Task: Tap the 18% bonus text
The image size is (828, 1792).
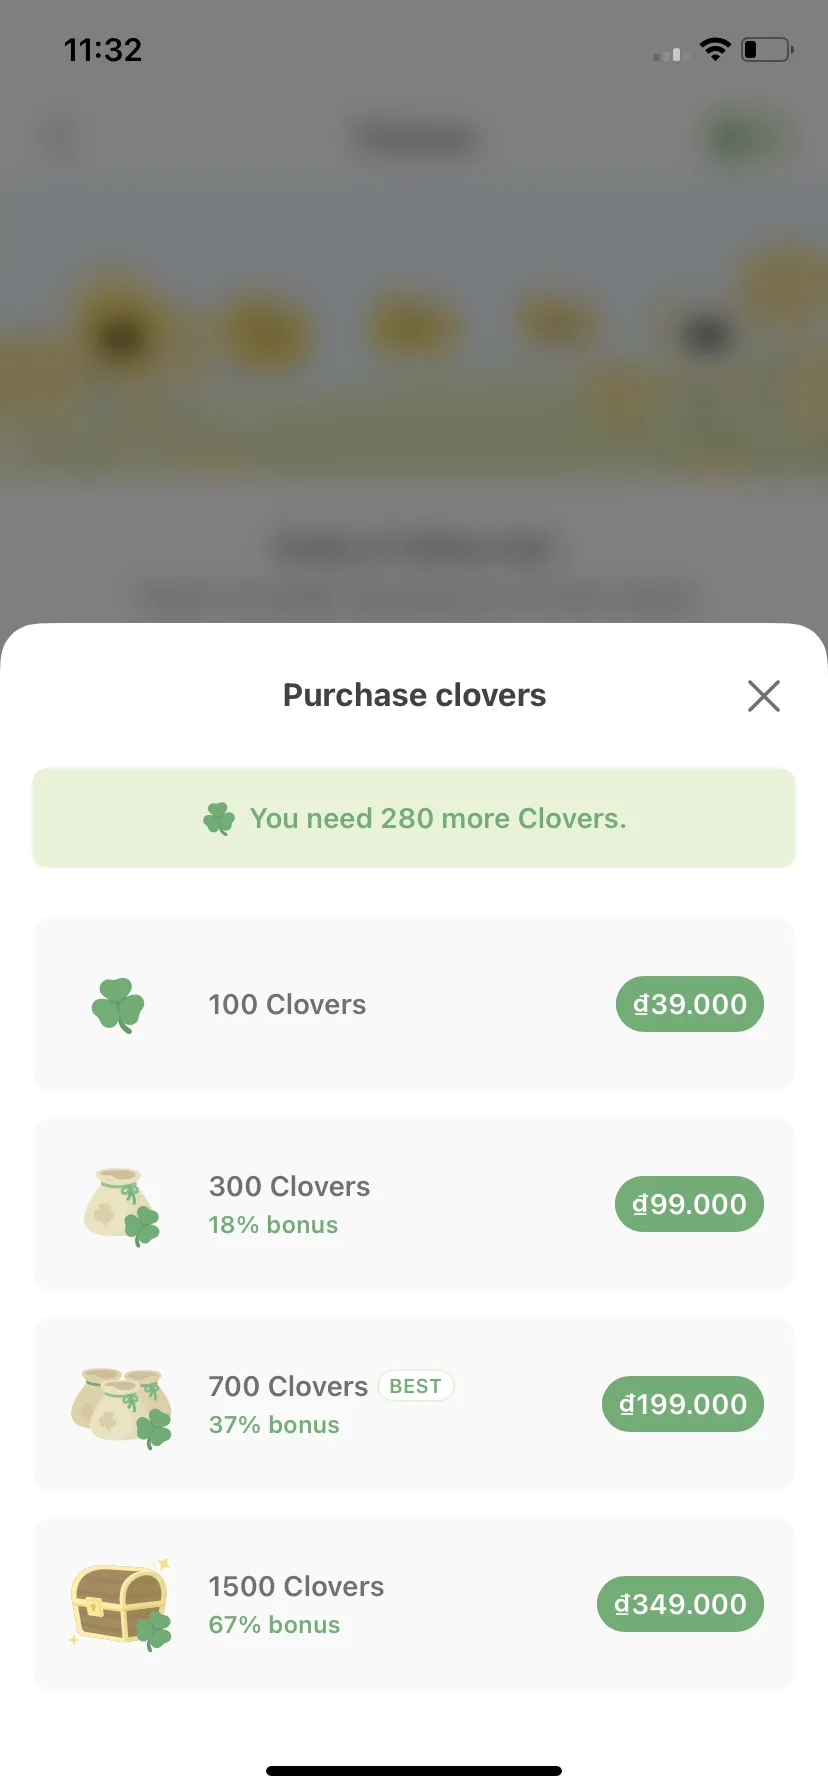Action: (273, 1225)
